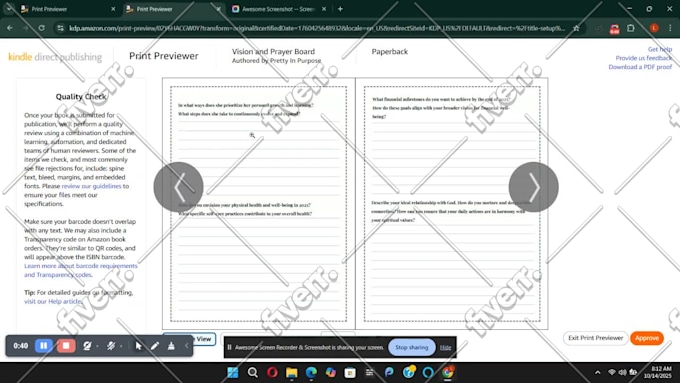Reload the page
The height and width of the screenshot is (383, 680).
click(42, 28)
